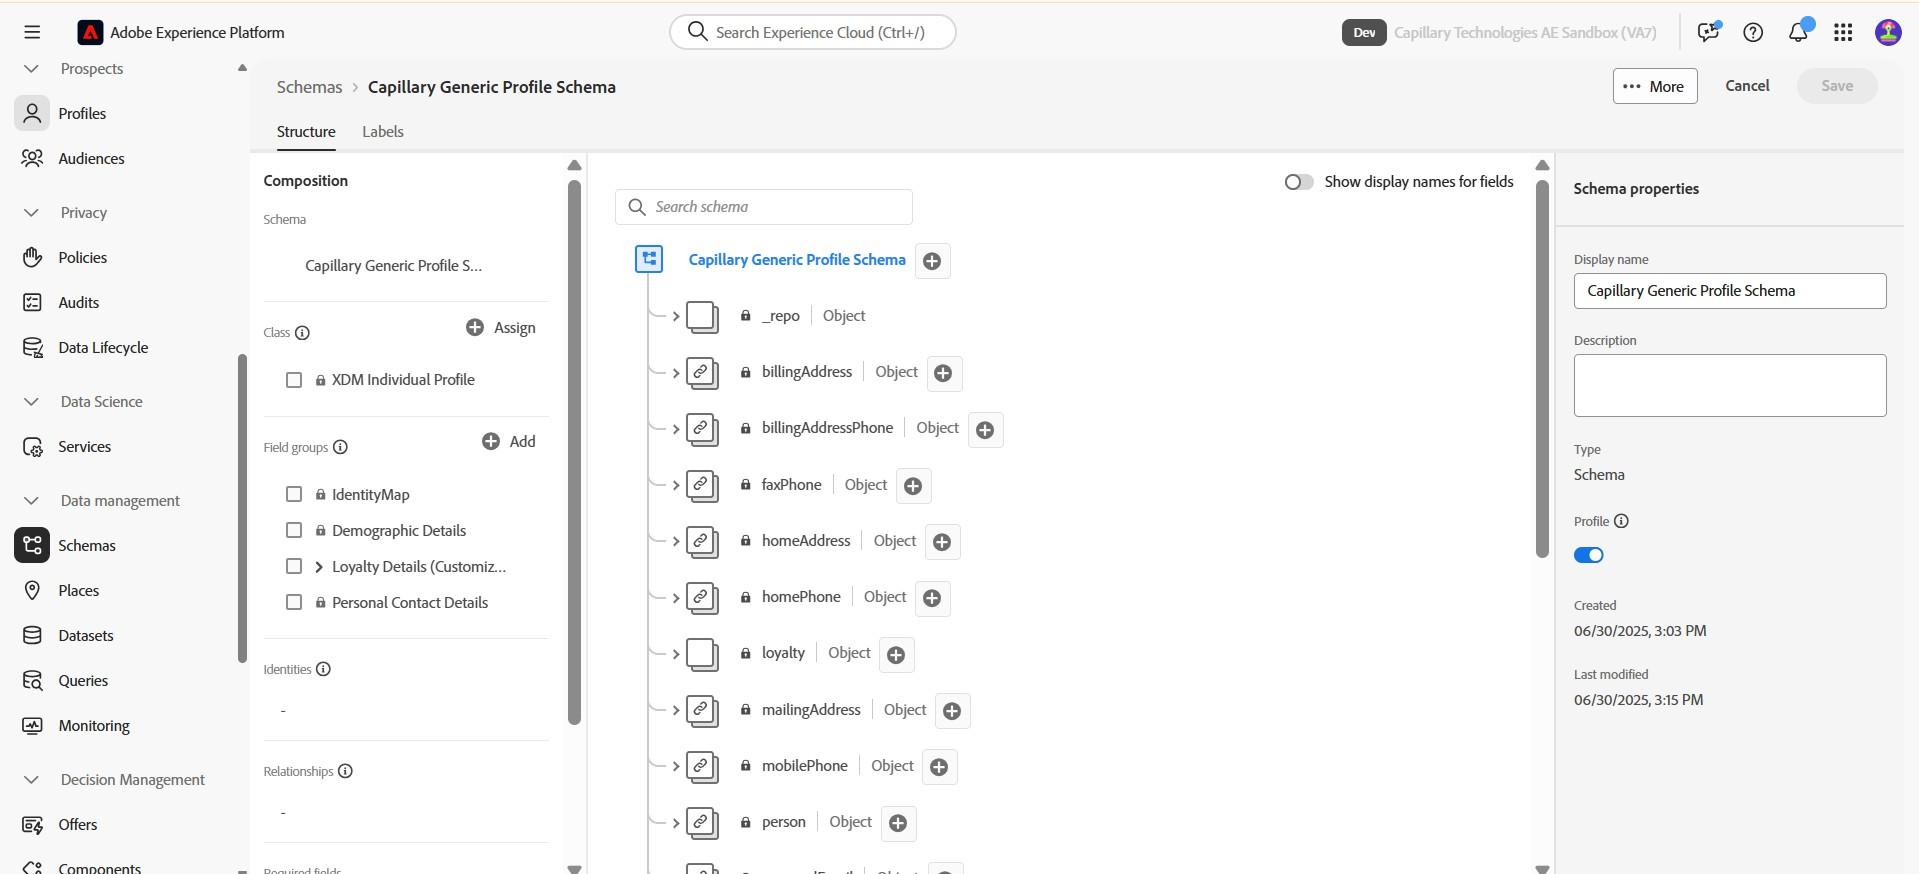Click the plus next to person field
This screenshot has height=874, width=1919.
tap(898, 823)
